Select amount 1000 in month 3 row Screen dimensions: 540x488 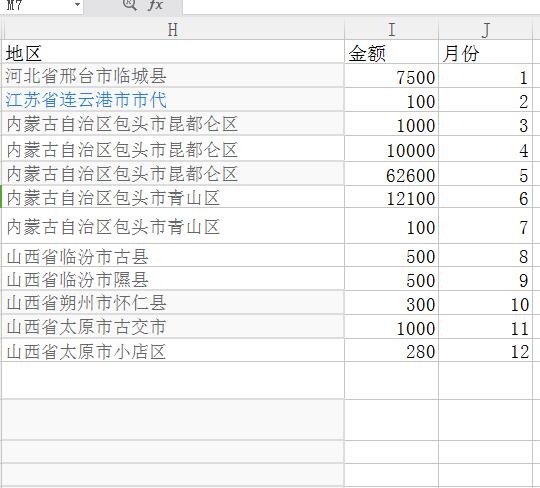click(x=392, y=124)
